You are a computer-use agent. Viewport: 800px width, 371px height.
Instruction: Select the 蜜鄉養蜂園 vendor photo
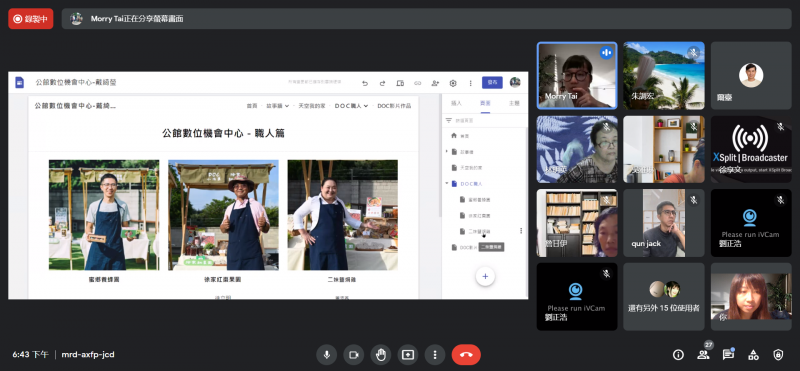coord(104,215)
